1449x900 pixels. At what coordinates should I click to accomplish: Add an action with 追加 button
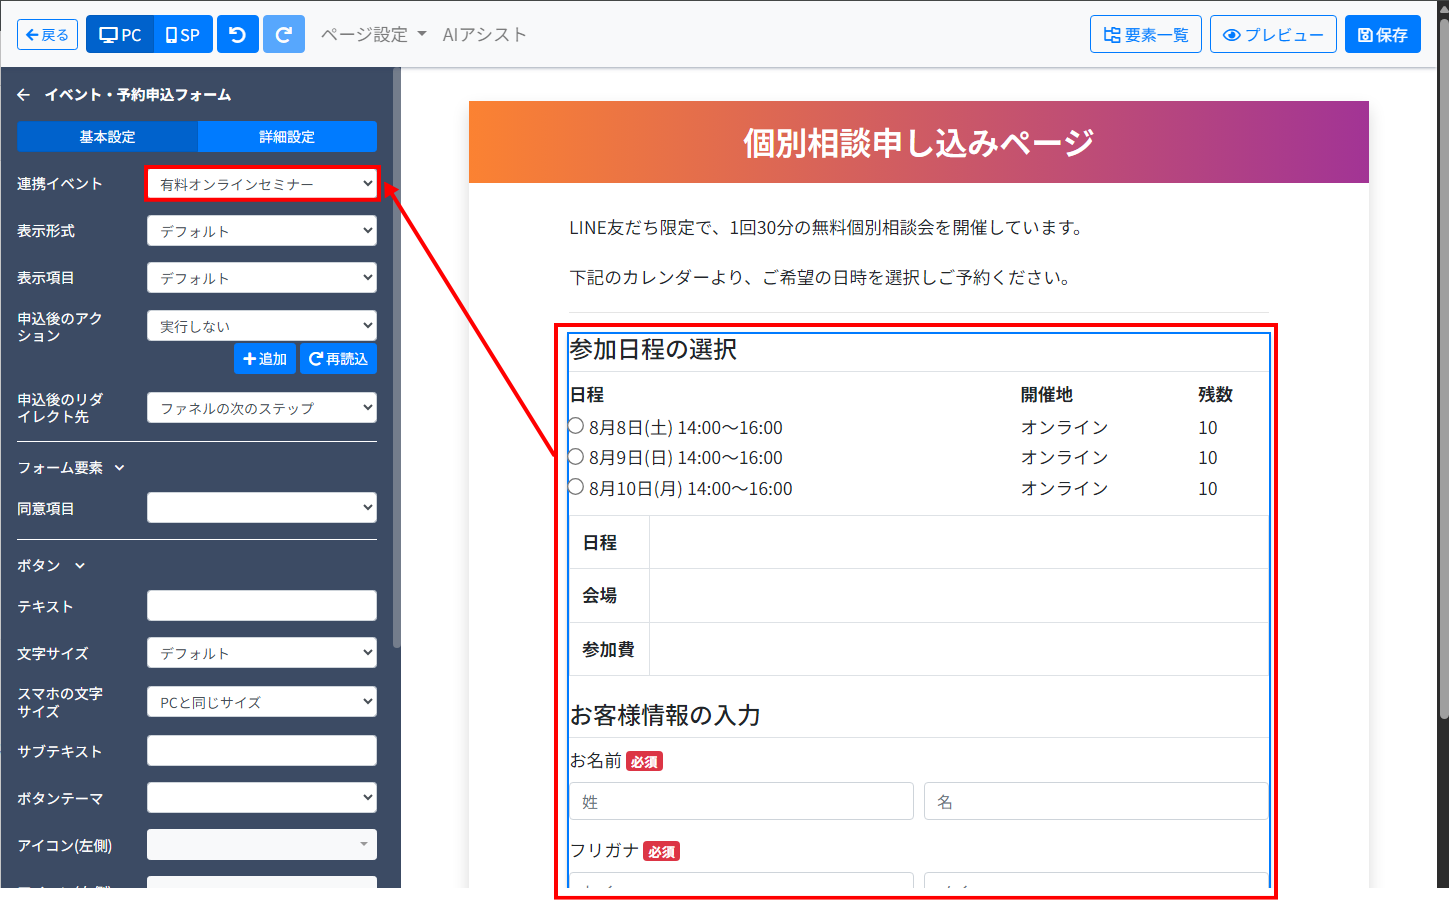coord(265,359)
